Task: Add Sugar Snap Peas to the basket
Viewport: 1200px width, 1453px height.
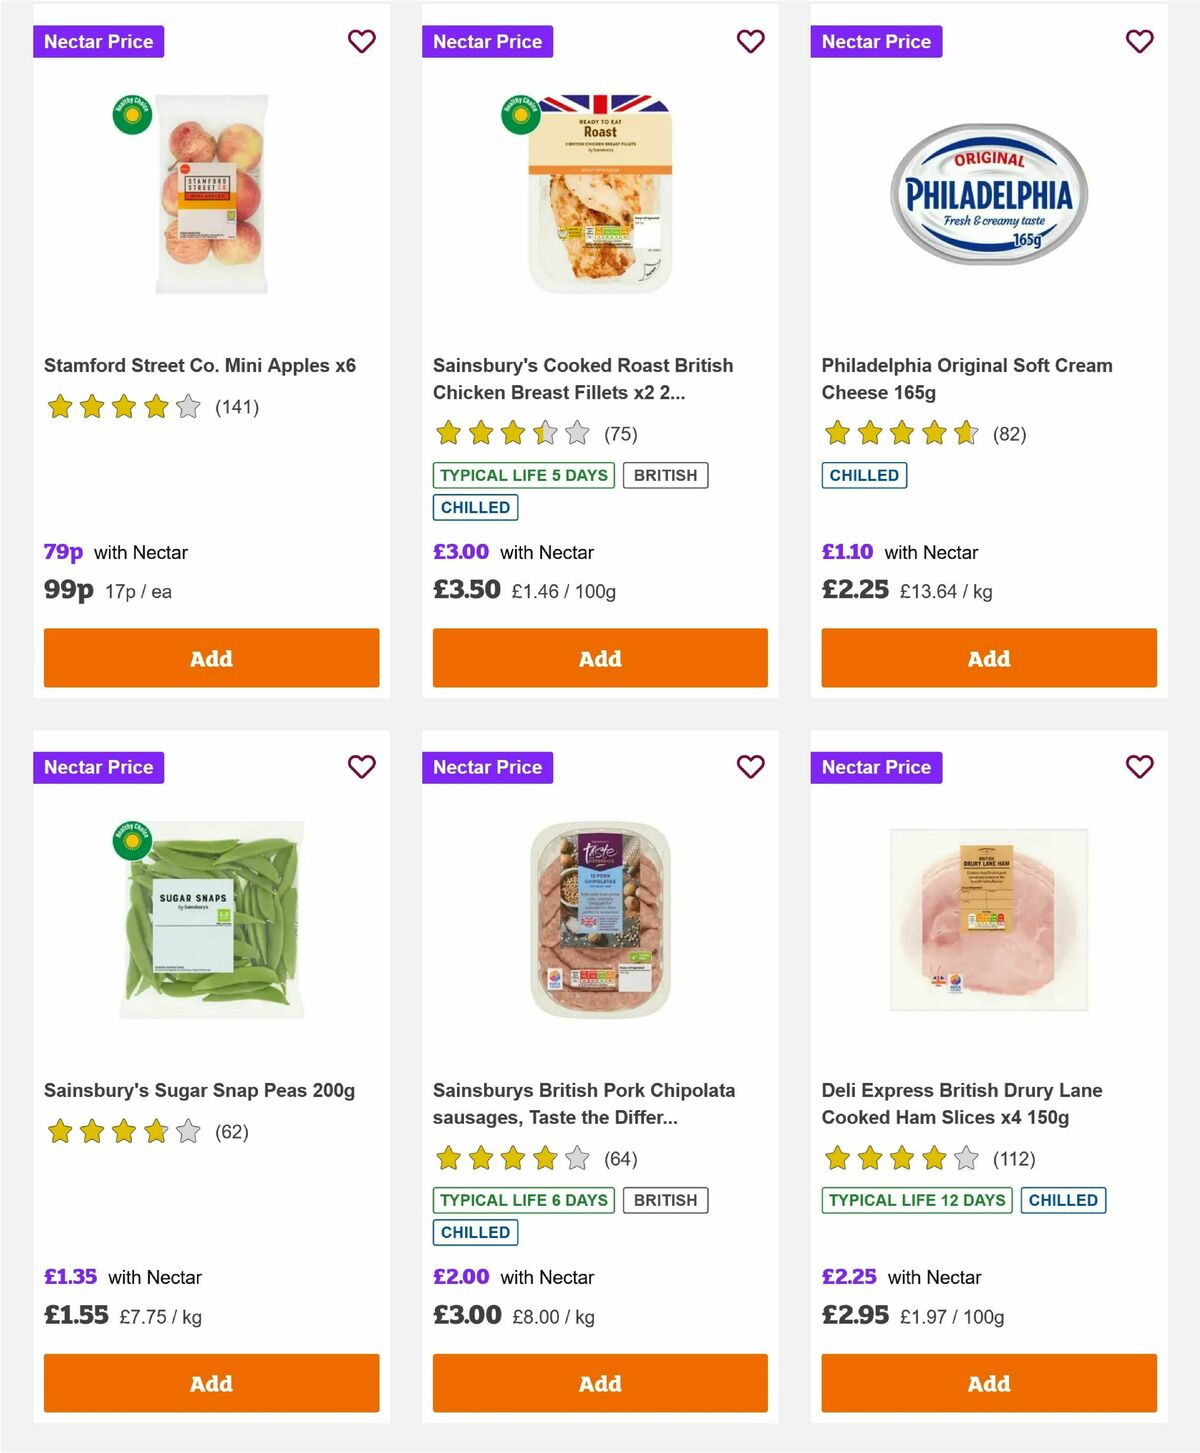Action: (x=210, y=1383)
